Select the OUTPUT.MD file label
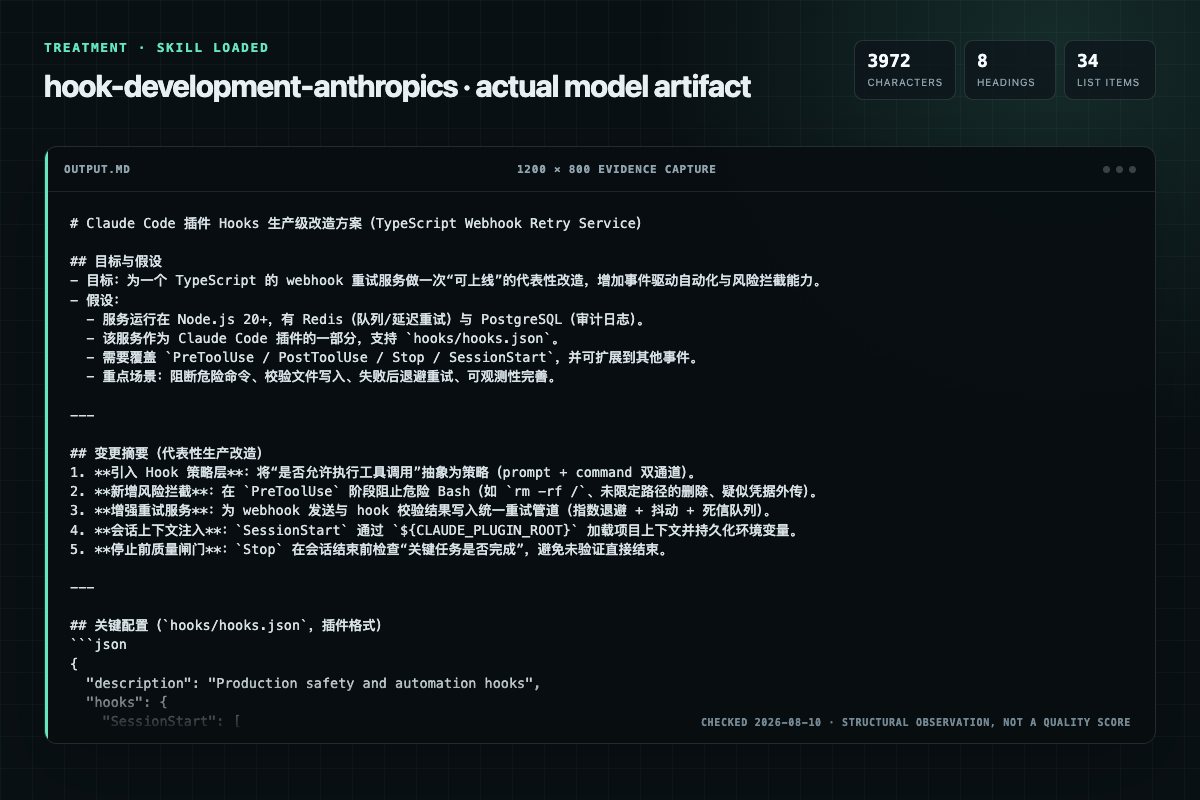The height and width of the screenshot is (800, 1200). [x=96, y=169]
